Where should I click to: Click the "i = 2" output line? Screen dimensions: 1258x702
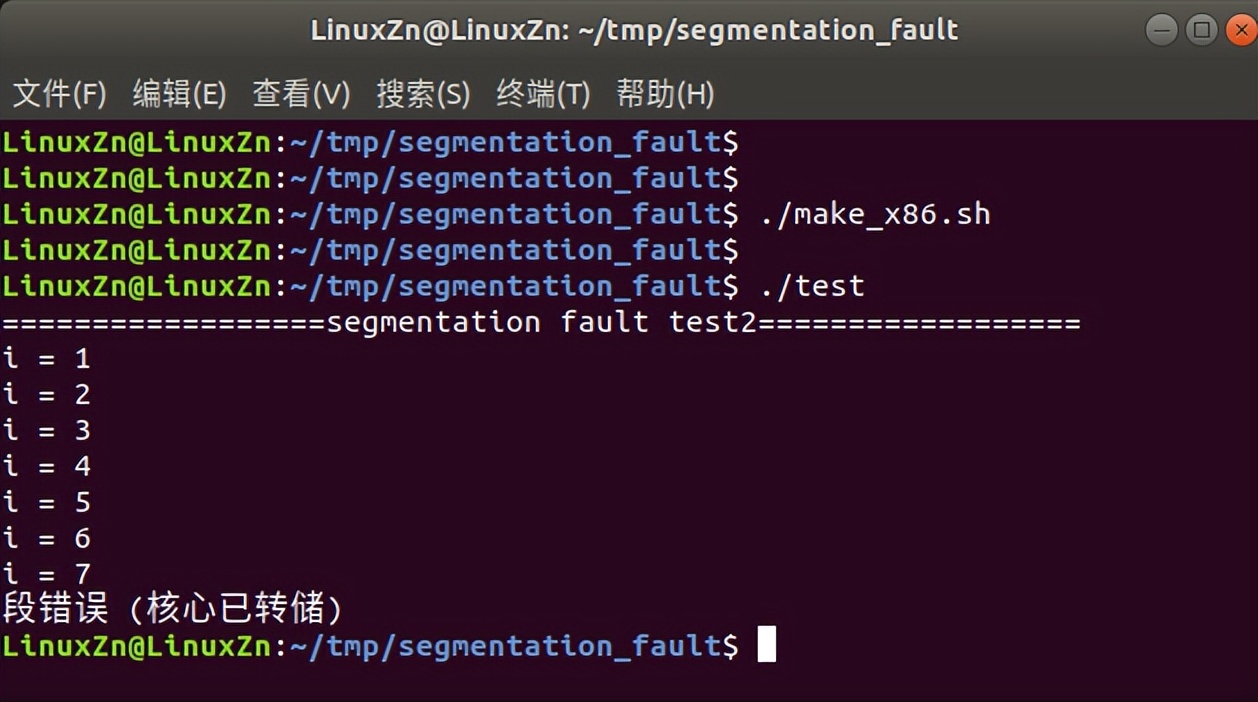pyautogui.click(x=47, y=394)
